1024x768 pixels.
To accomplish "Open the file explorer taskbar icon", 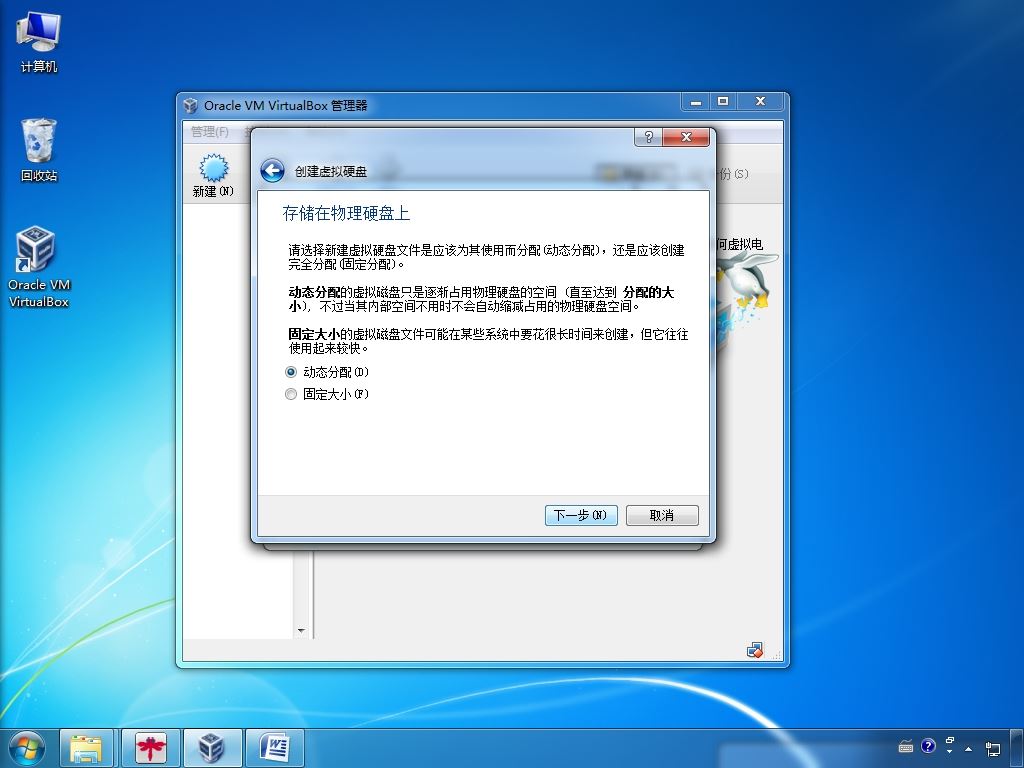I will click(86, 748).
